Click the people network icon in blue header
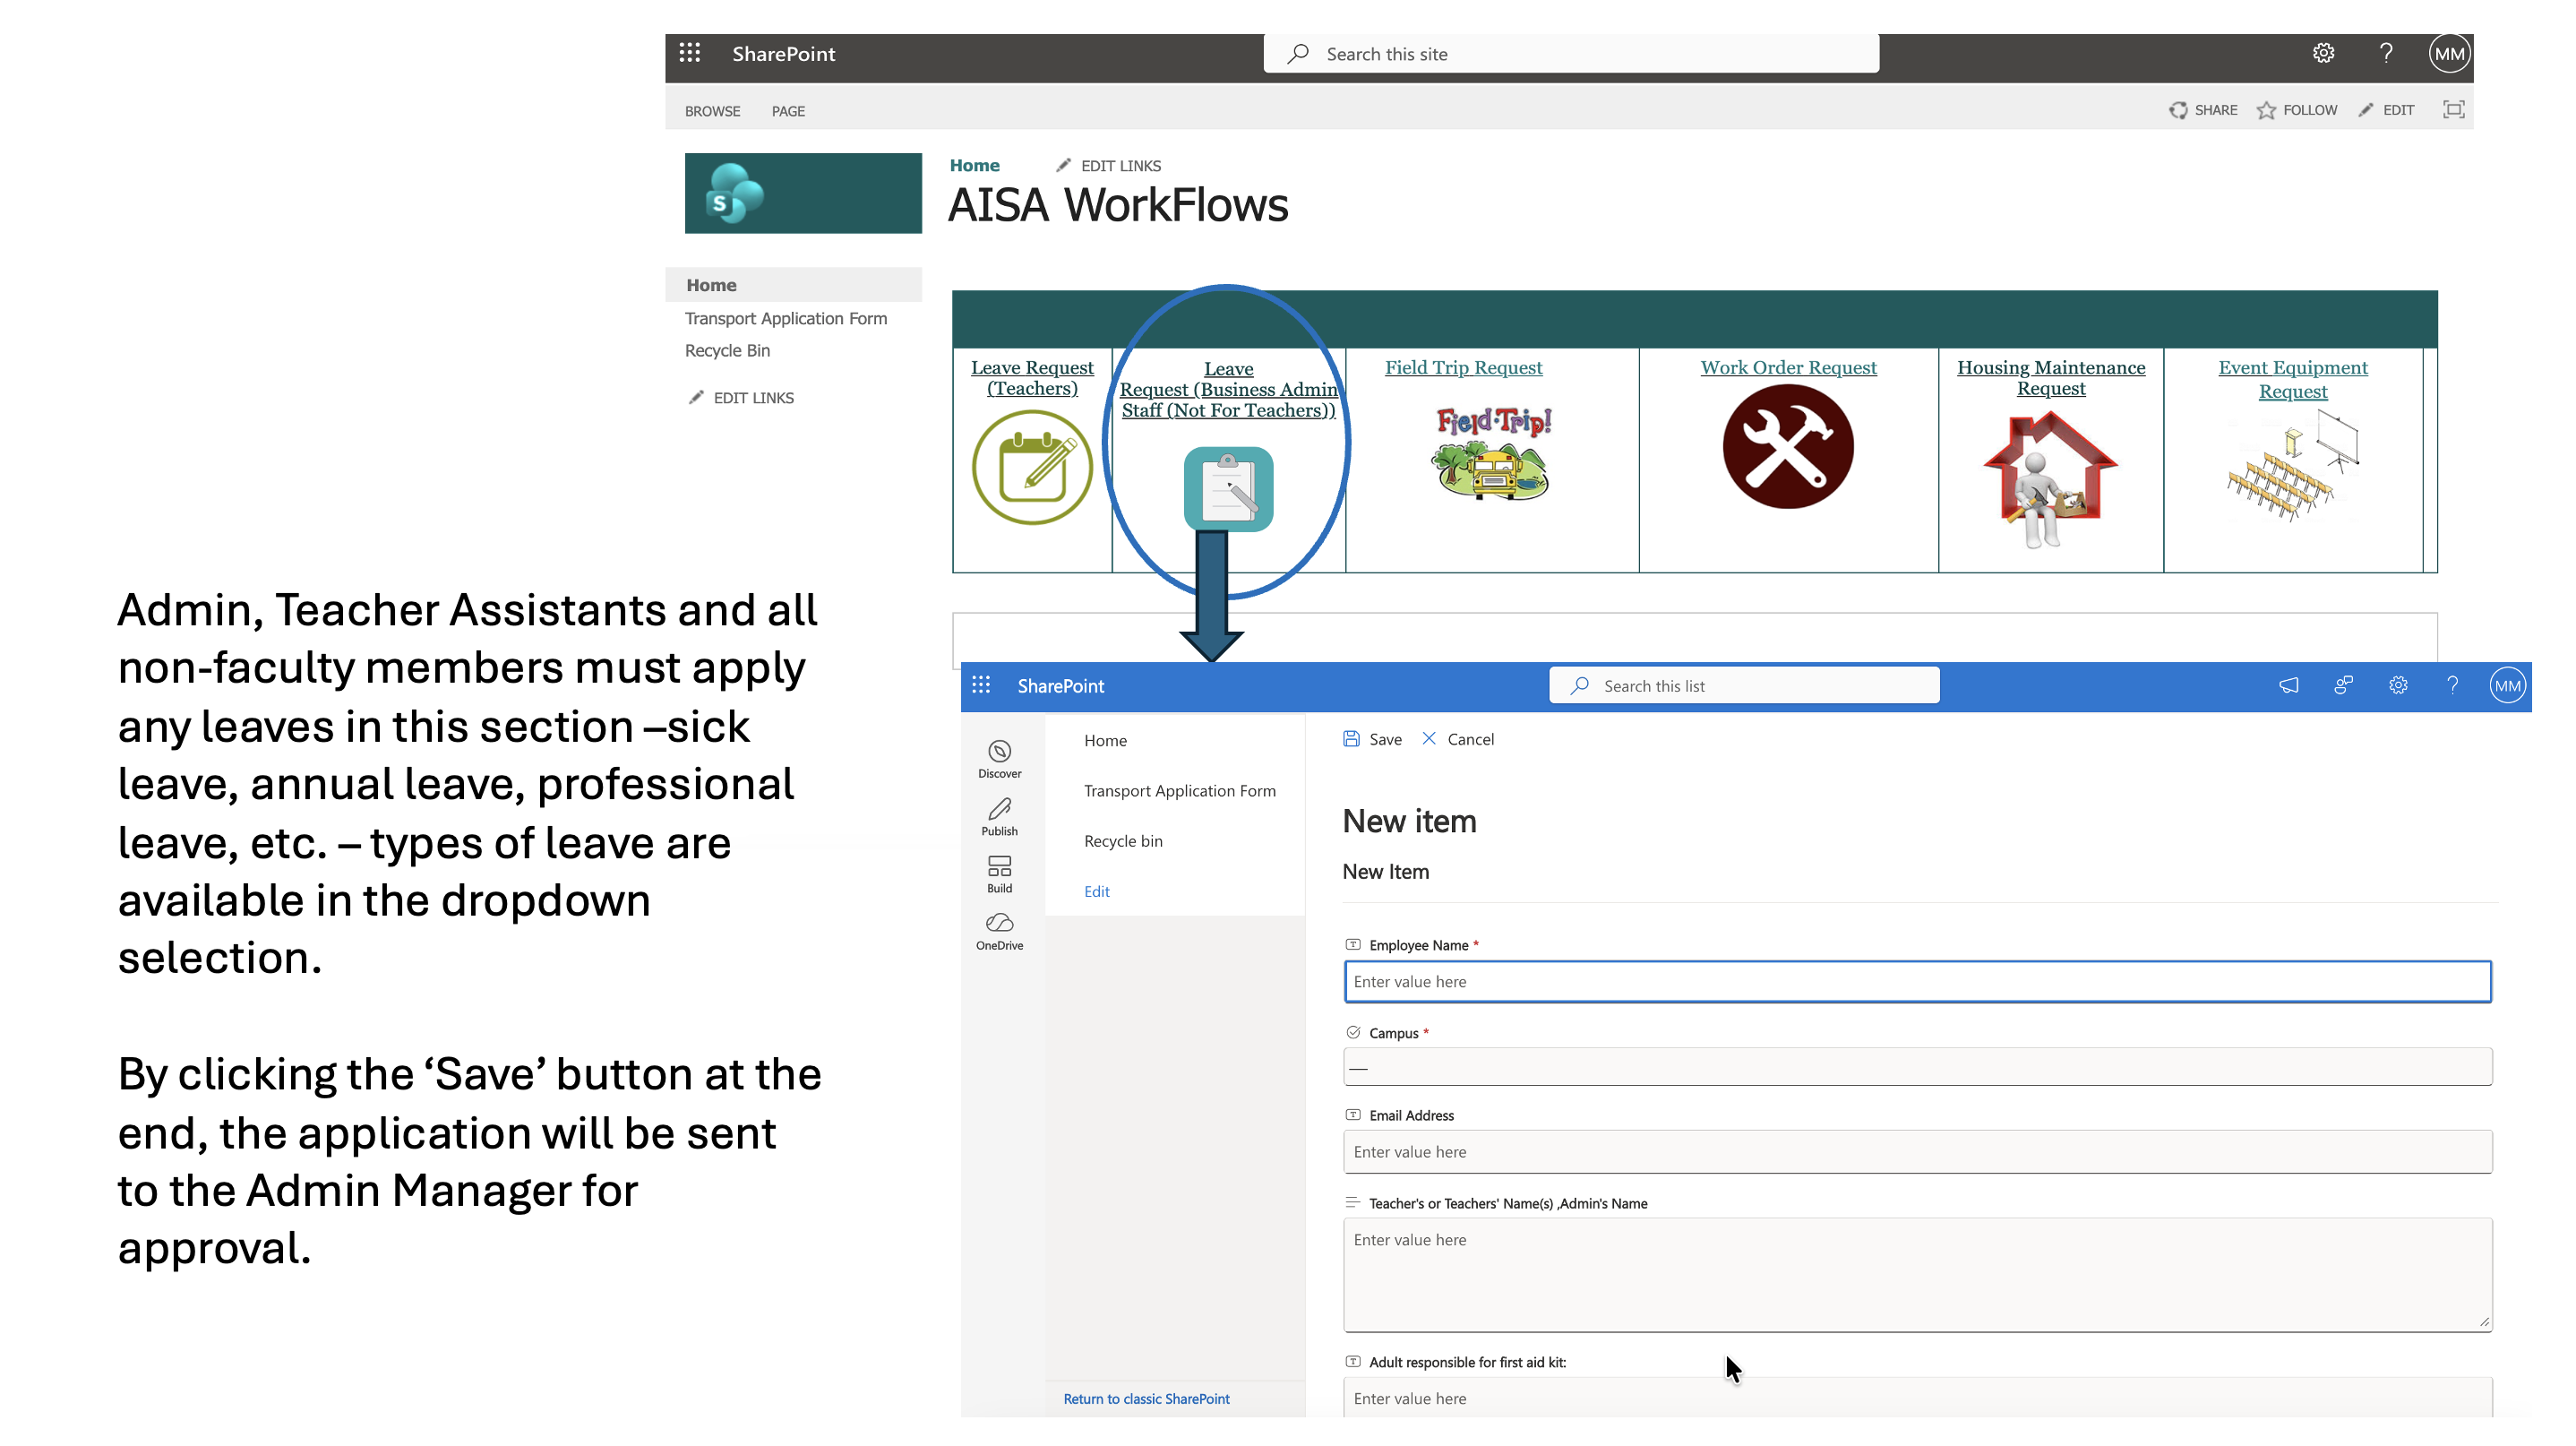The height and width of the screenshot is (1446, 2576). point(2343,685)
